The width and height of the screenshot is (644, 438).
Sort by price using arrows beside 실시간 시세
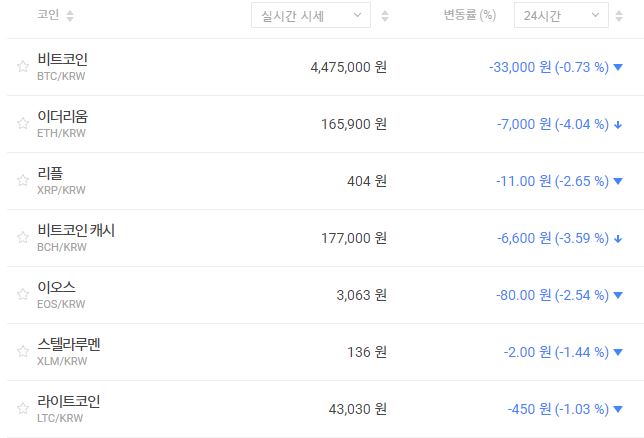[x=385, y=16]
